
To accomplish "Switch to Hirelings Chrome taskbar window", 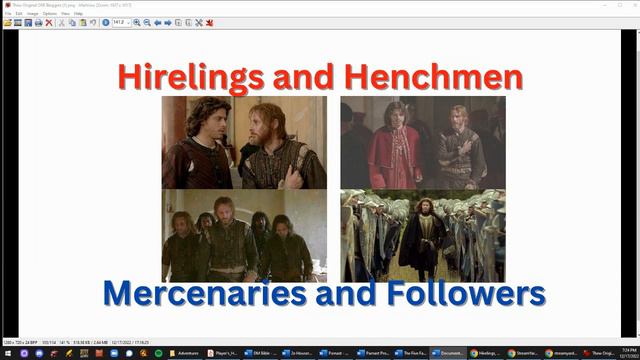I will coord(485,353).
